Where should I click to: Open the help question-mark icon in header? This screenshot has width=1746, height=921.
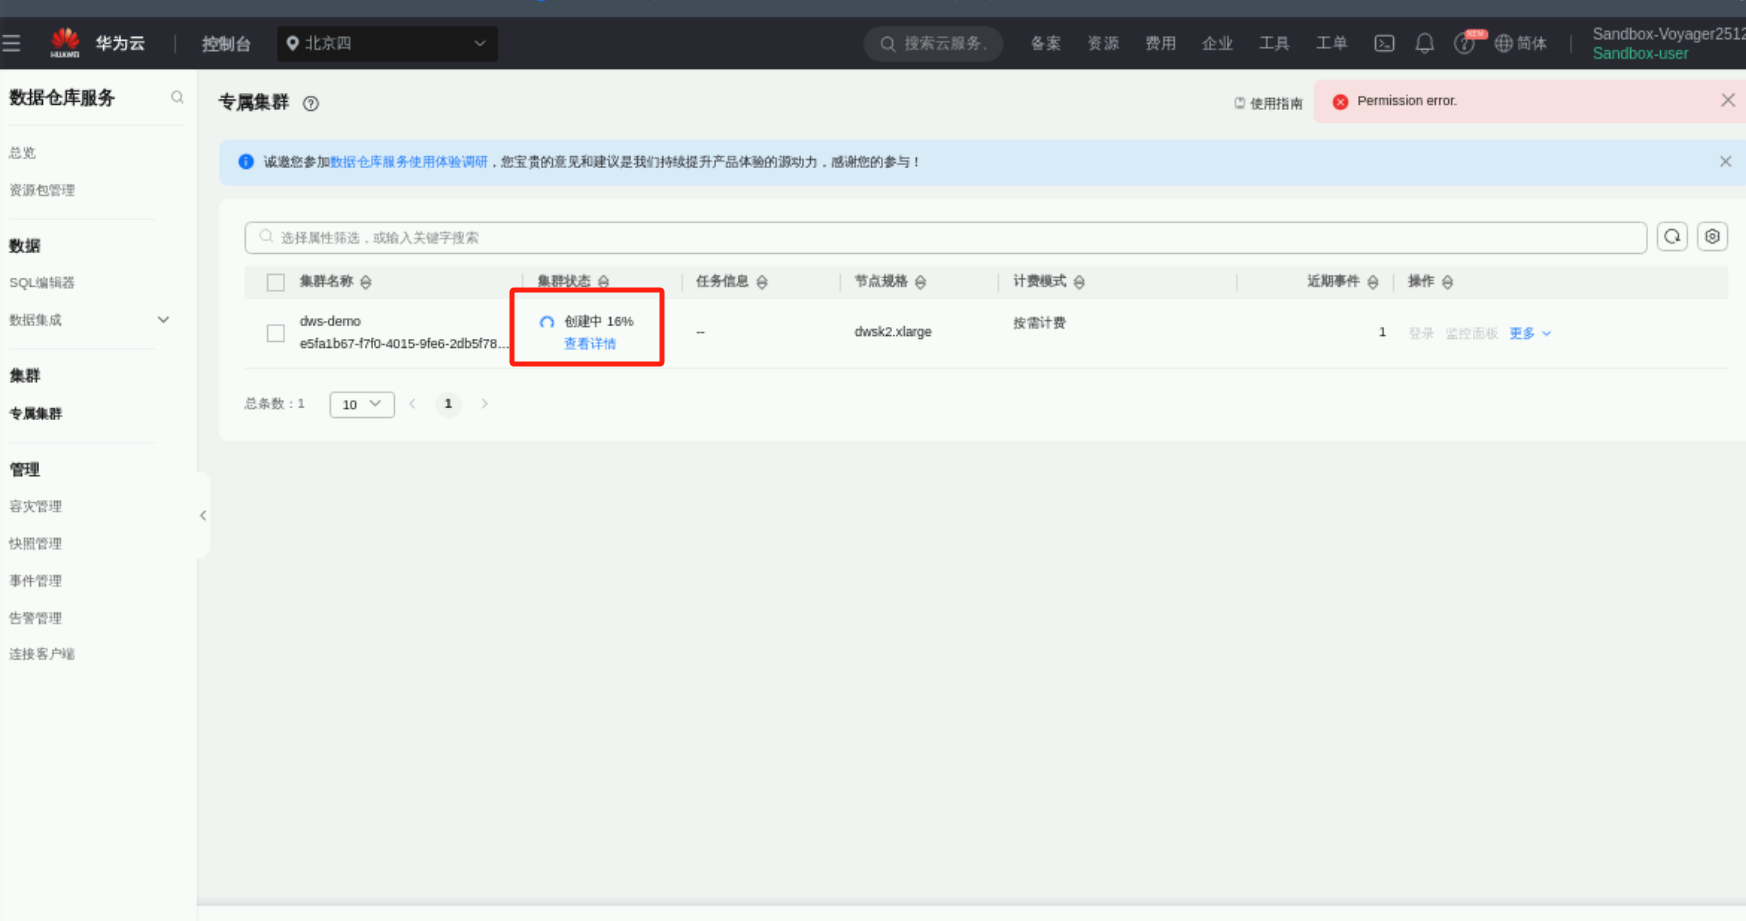[x=1464, y=43]
